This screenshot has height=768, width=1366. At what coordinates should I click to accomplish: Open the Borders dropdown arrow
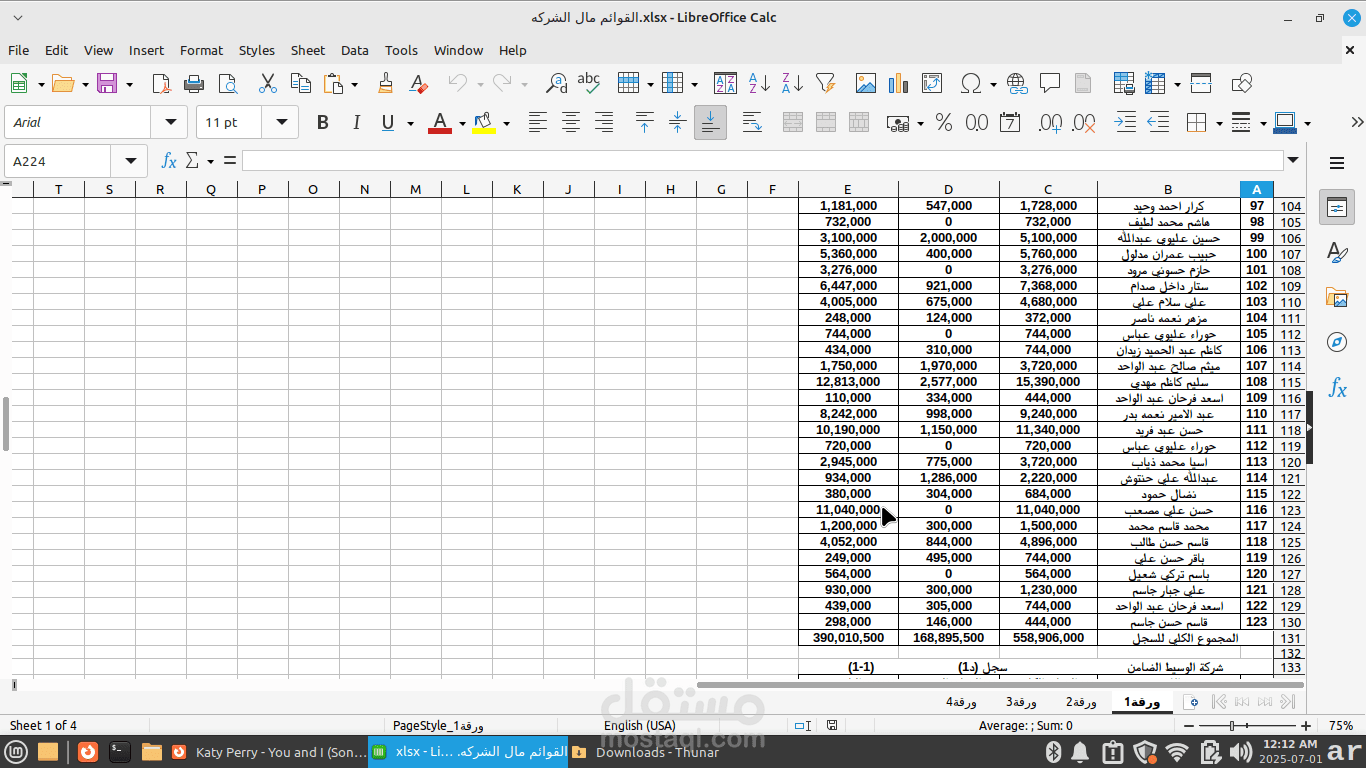click(1219, 123)
